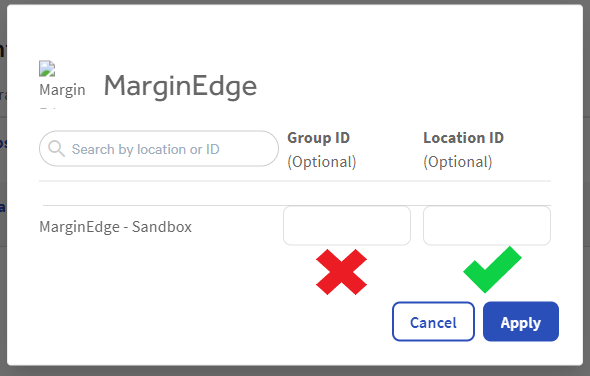The height and width of the screenshot is (376, 590).
Task: Click the magnifying glass search icon
Action: click(56, 149)
